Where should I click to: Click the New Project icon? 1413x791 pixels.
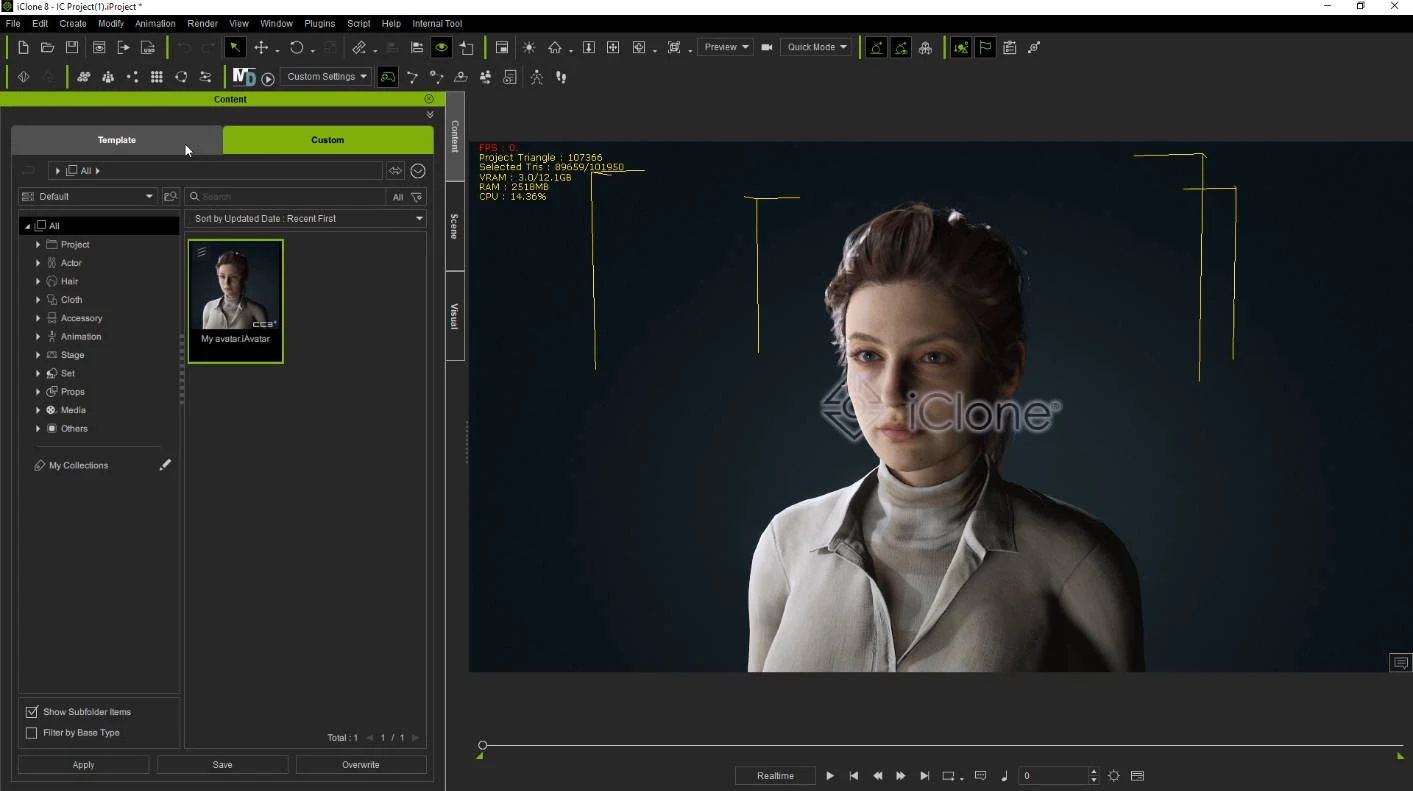pyautogui.click(x=23, y=47)
